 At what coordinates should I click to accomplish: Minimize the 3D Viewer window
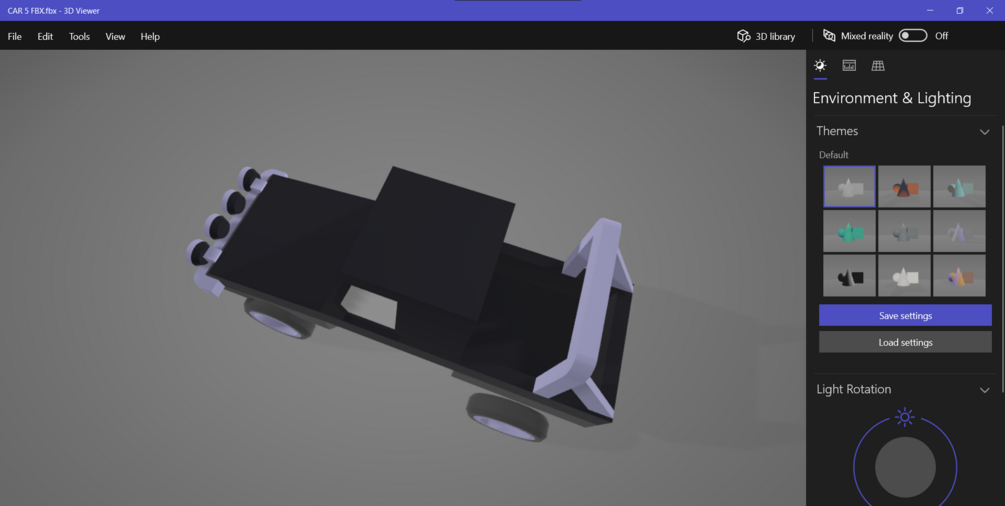pyautogui.click(x=930, y=10)
